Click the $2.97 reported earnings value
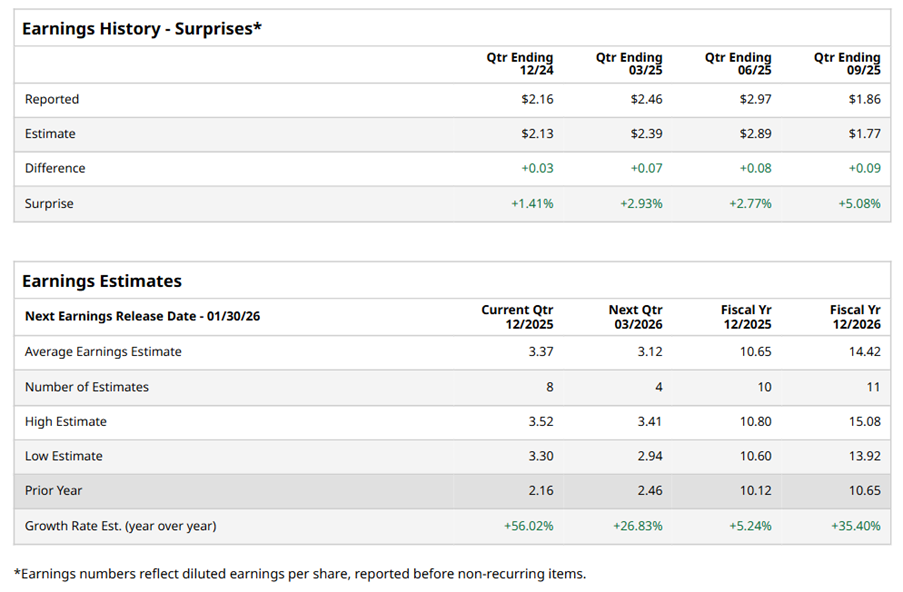 (x=754, y=99)
